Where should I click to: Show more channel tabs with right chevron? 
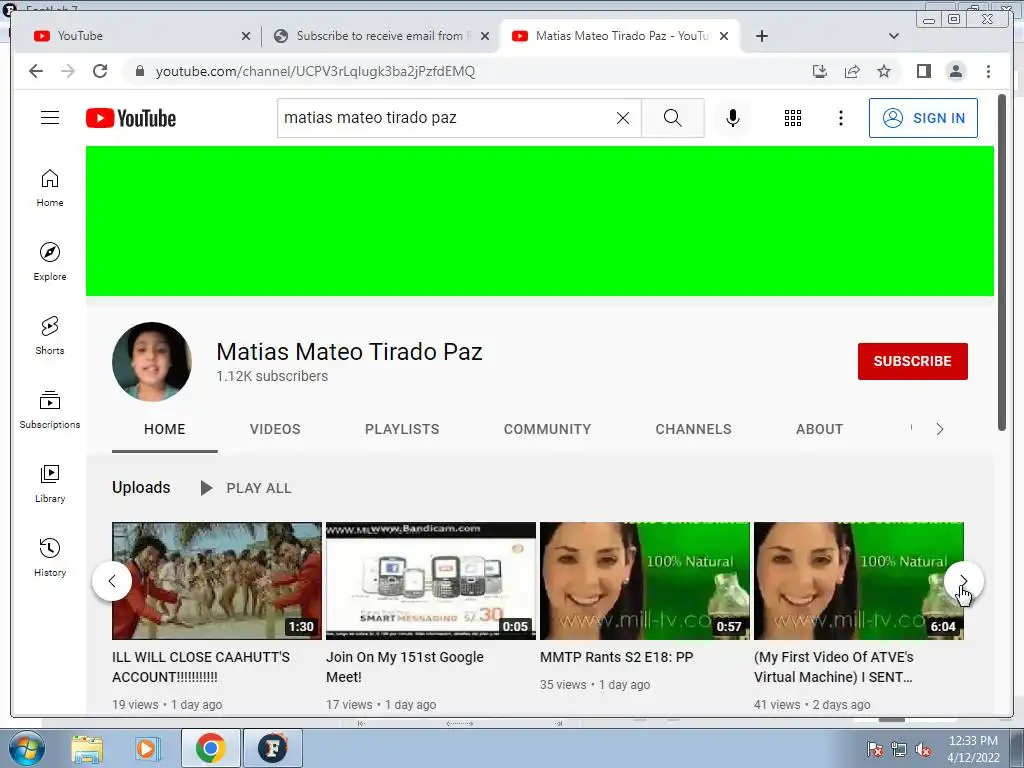tap(940, 429)
